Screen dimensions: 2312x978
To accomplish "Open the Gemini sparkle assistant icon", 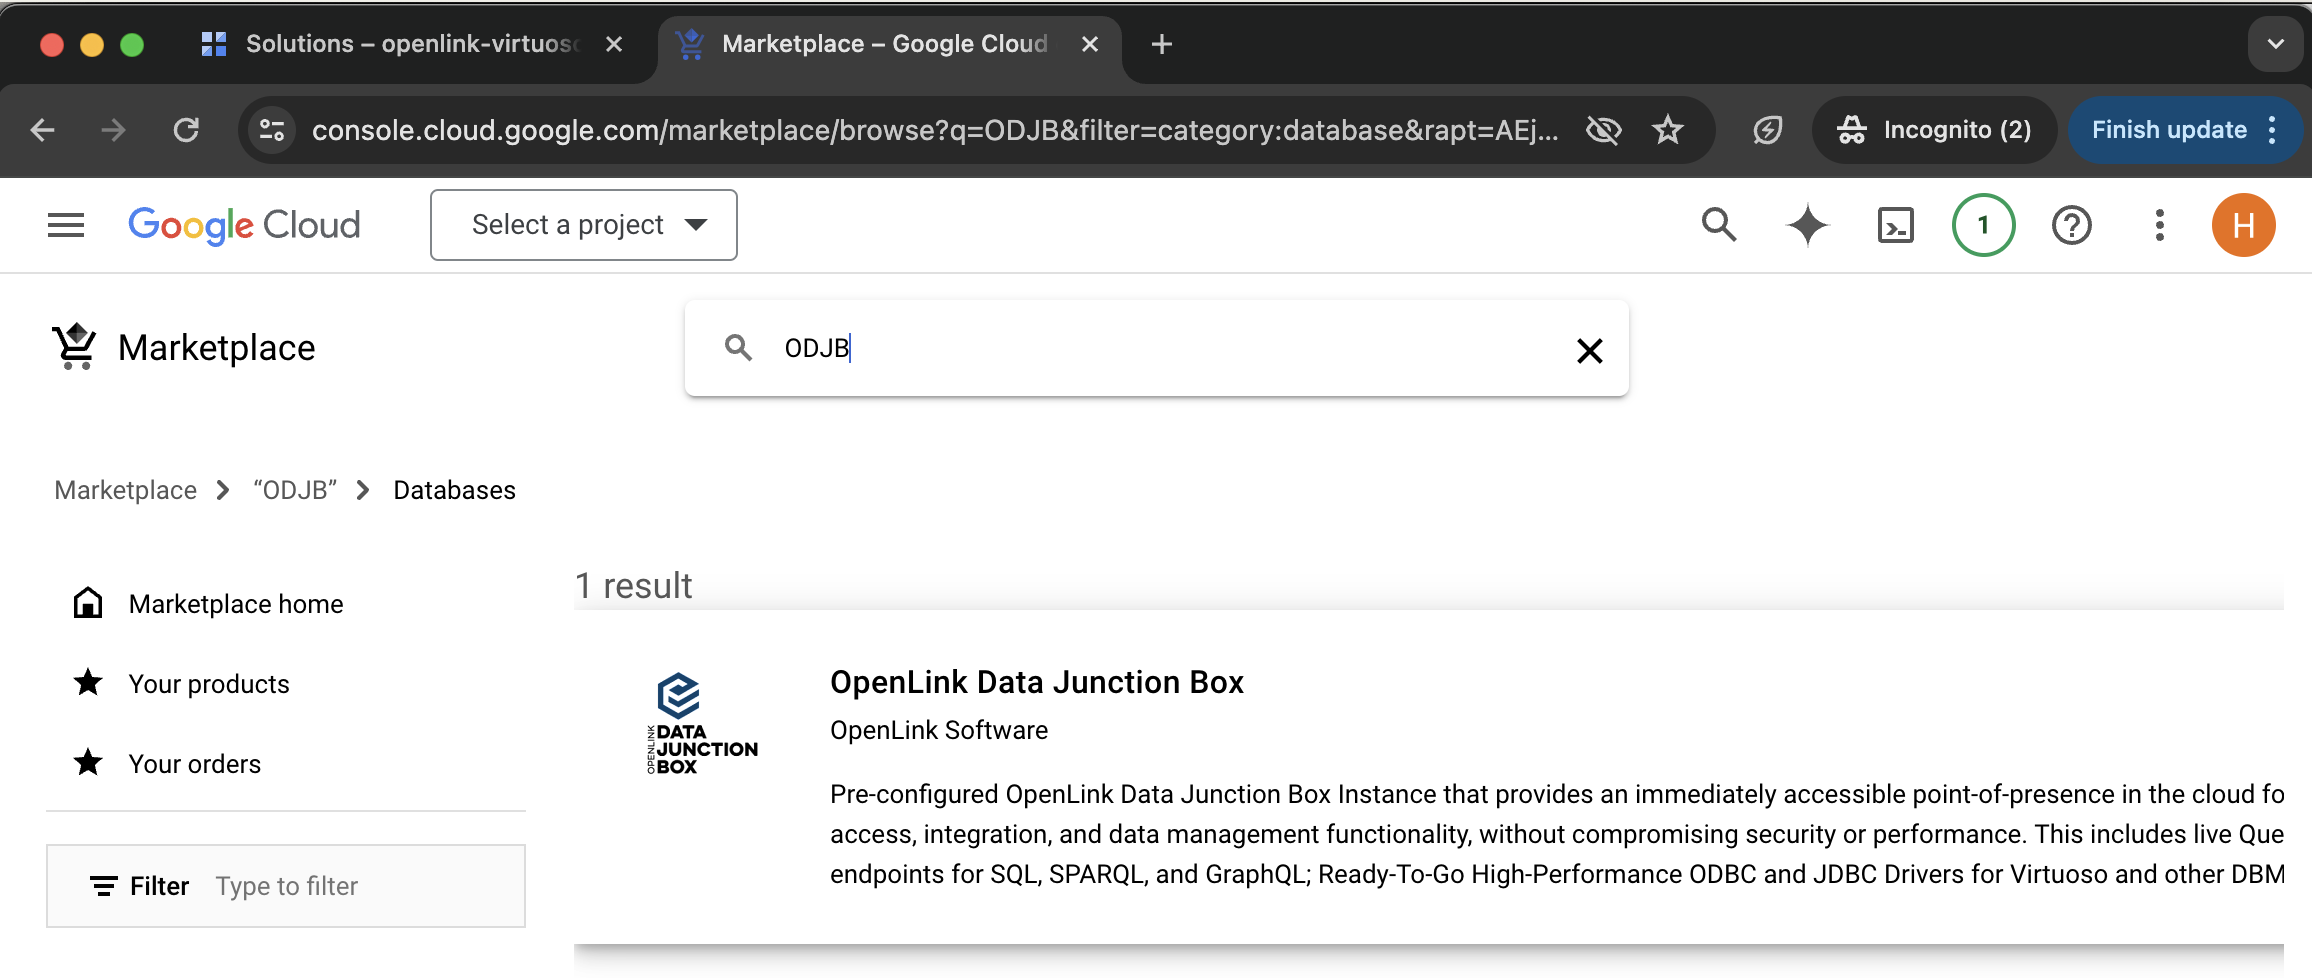I will coord(1807,225).
